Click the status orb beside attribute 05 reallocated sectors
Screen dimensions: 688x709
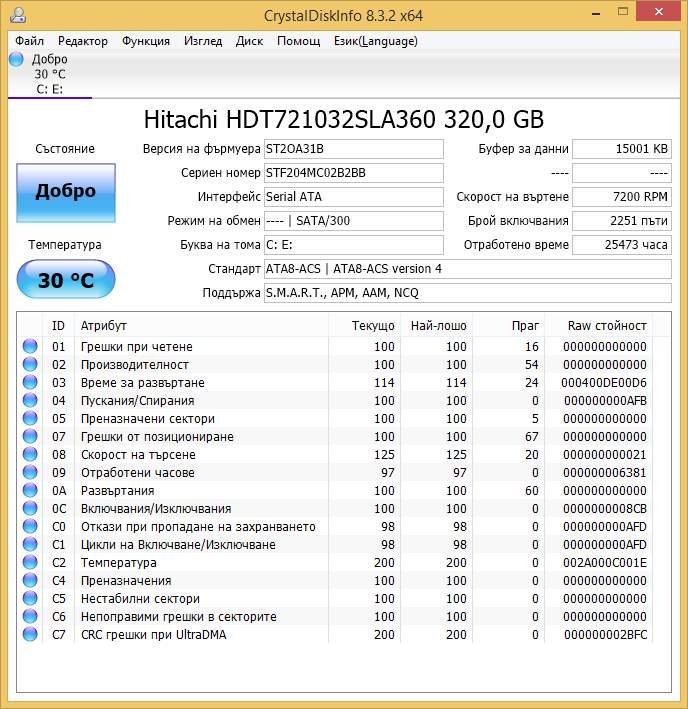[x=30, y=419]
